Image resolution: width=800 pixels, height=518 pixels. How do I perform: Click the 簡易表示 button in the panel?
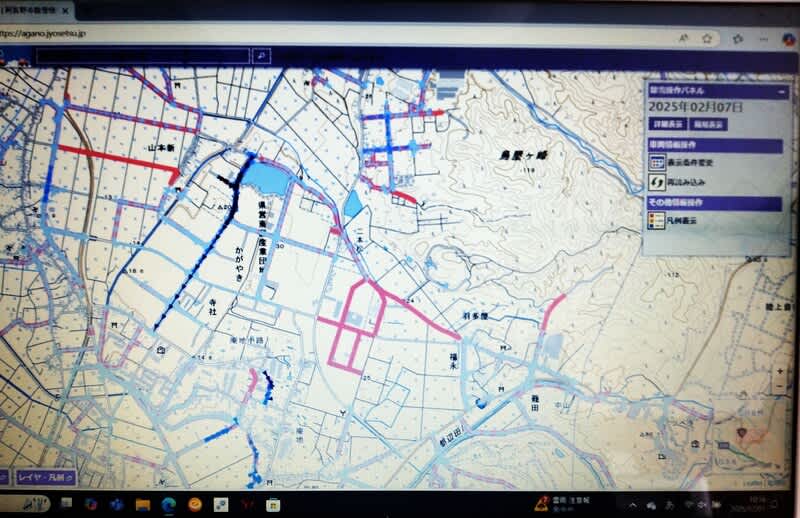(708, 124)
